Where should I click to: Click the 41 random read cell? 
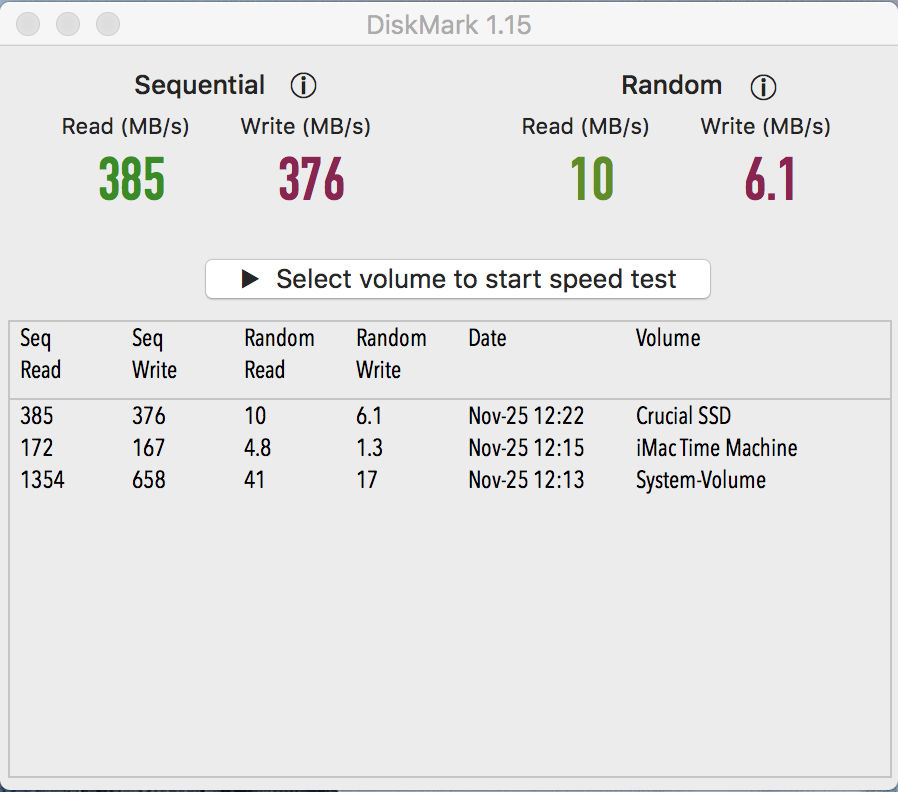click(x=254, y=480)
